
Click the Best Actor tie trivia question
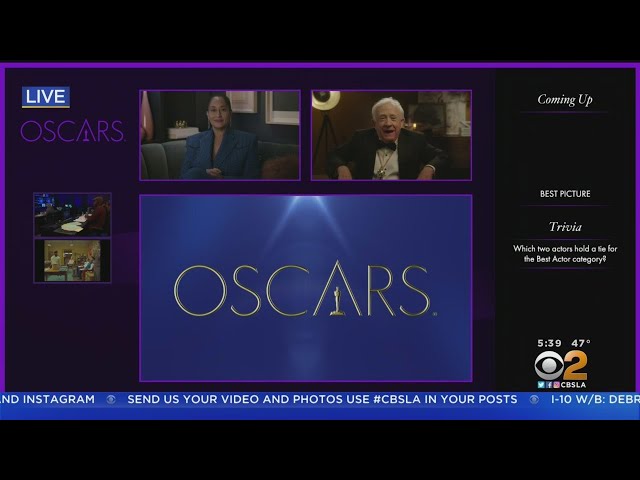click(565, 253)
